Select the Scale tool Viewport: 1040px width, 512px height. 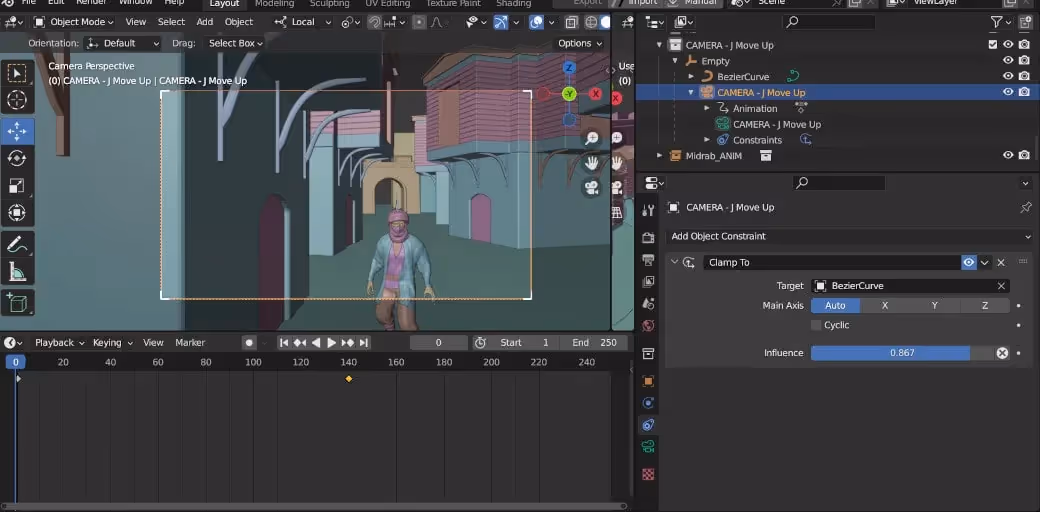tap(17, 186)
